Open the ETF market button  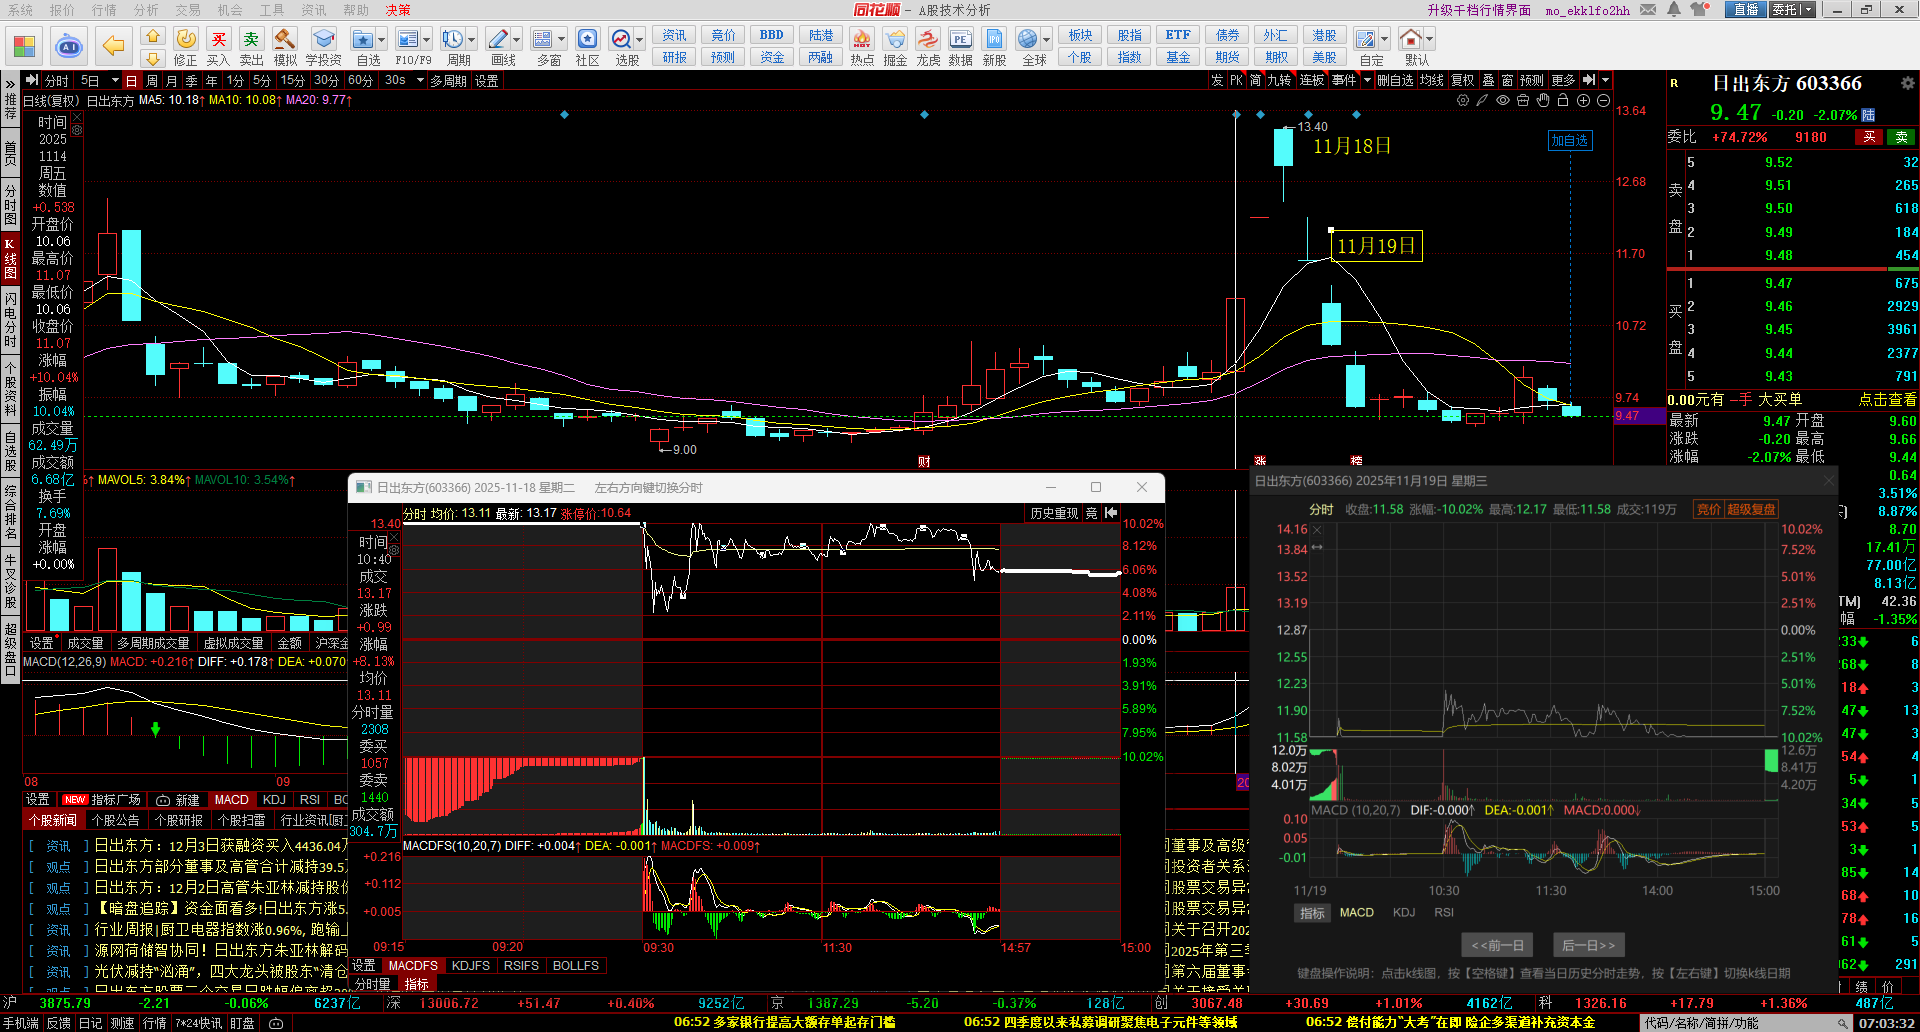(1177, 35)
